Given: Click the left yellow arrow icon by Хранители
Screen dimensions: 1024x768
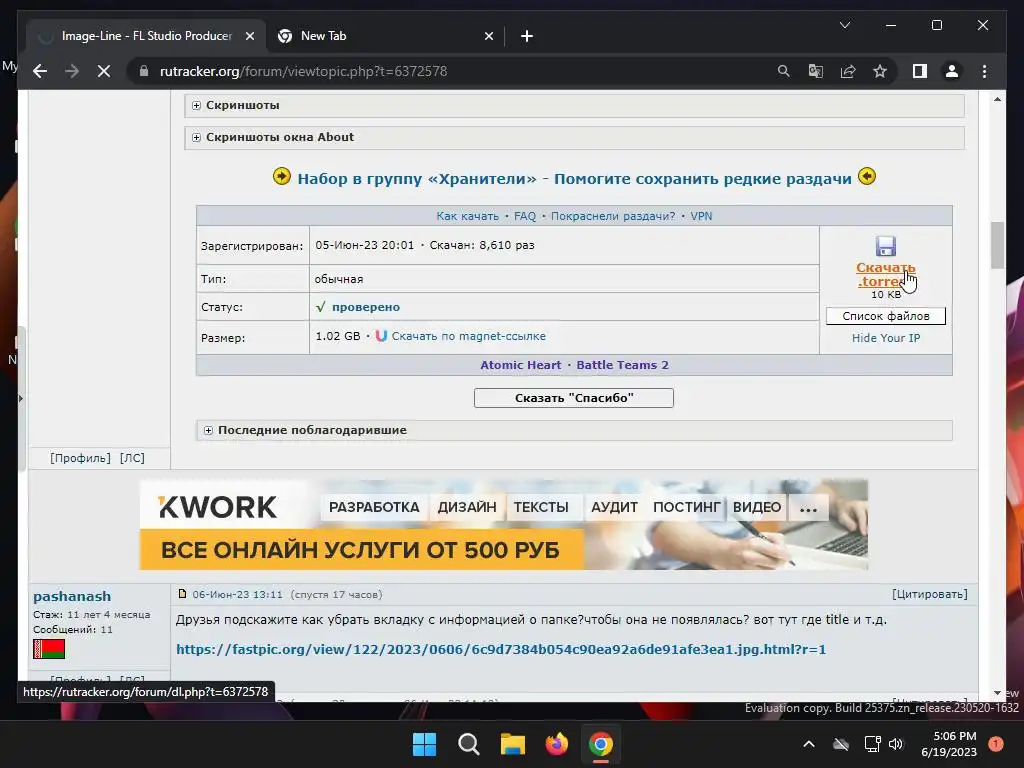Looking at the screenshot, I should pyautogui.click(x=281, y=176).
